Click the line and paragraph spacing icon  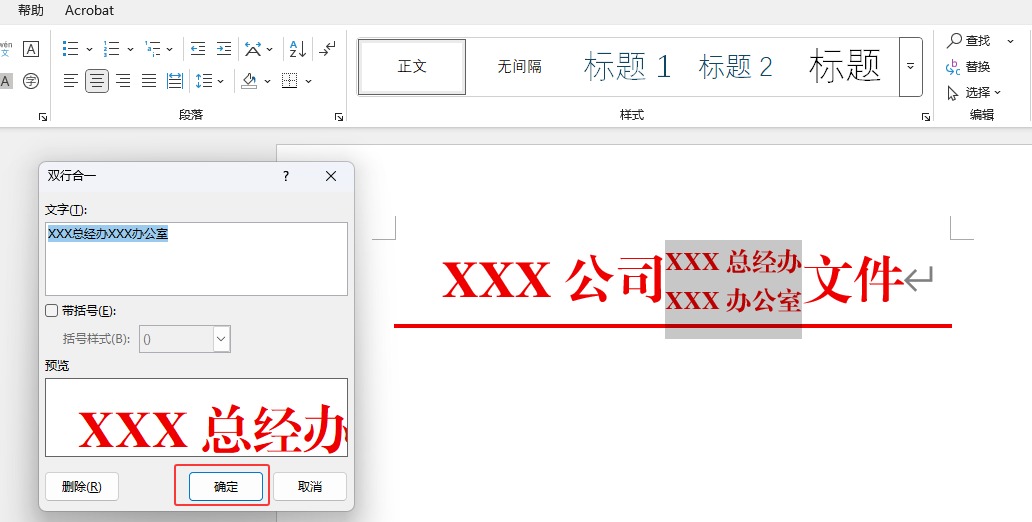(204, 81)
